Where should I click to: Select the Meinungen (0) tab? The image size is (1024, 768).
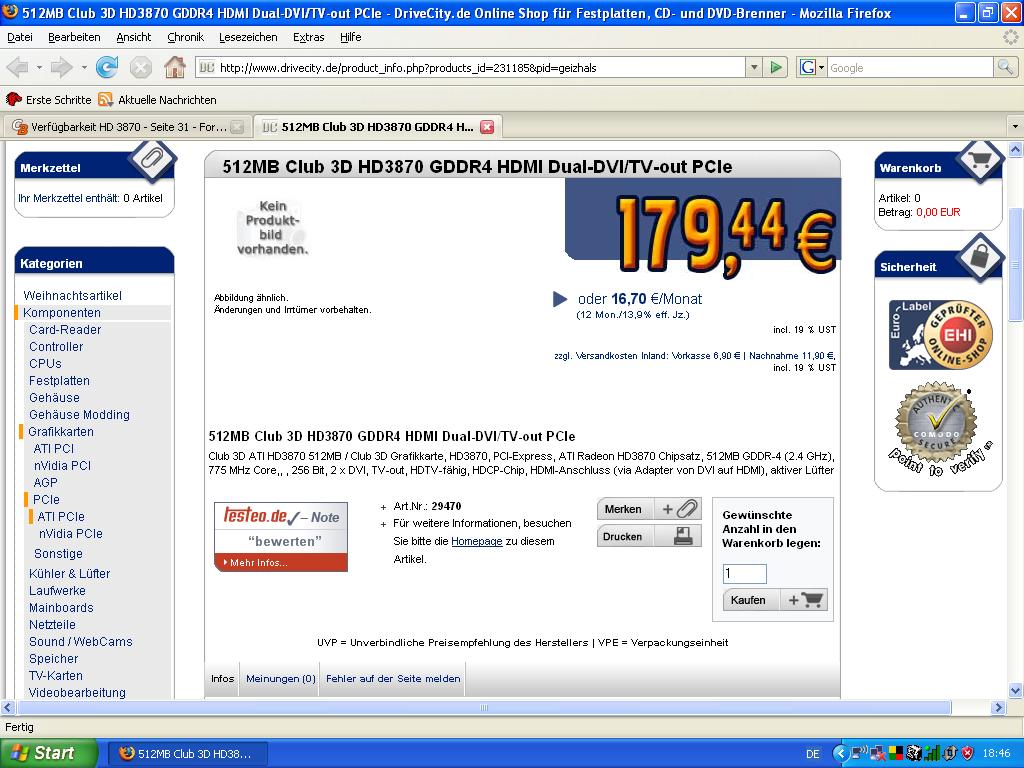point(281,679)
